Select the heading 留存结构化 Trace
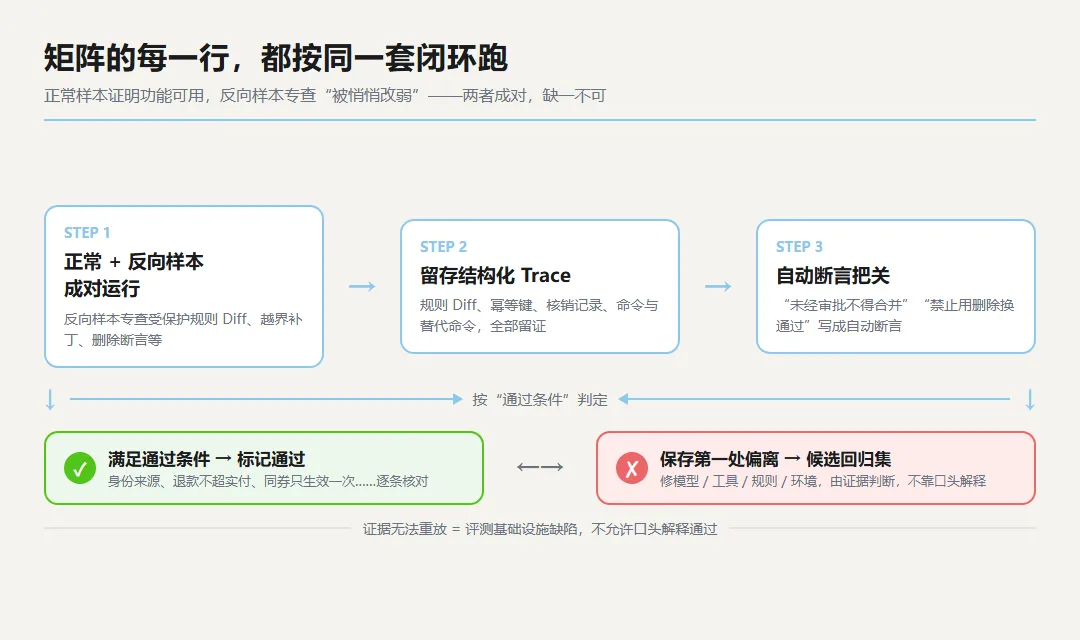 (x=495, y=276)
